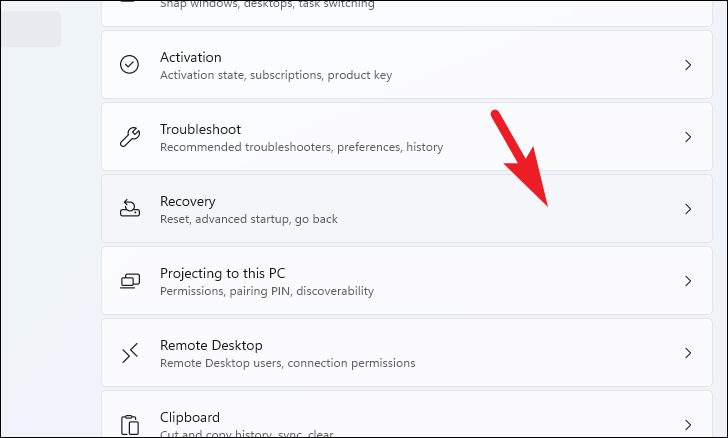Click the Clipboard row's right chevron
Image resolution: width=728 pixels, height=438 pixels.
pos(687,424)
